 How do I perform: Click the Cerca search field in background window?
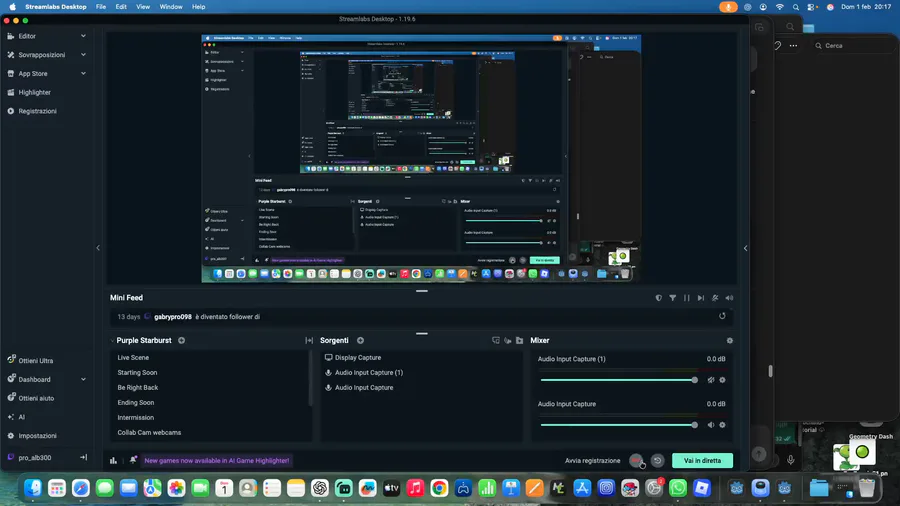tap(852, 45)
